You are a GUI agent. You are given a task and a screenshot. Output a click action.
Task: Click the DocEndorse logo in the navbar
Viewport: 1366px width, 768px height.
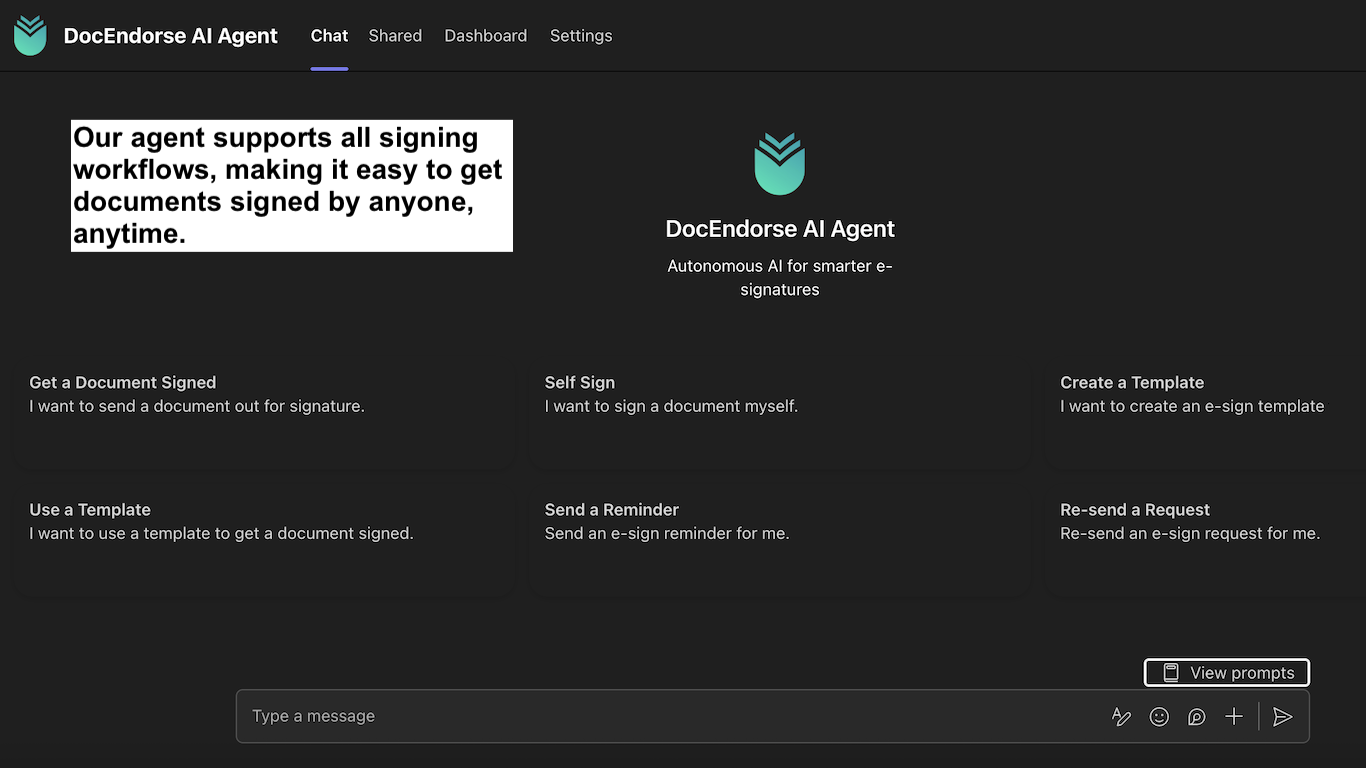(29, 35)
